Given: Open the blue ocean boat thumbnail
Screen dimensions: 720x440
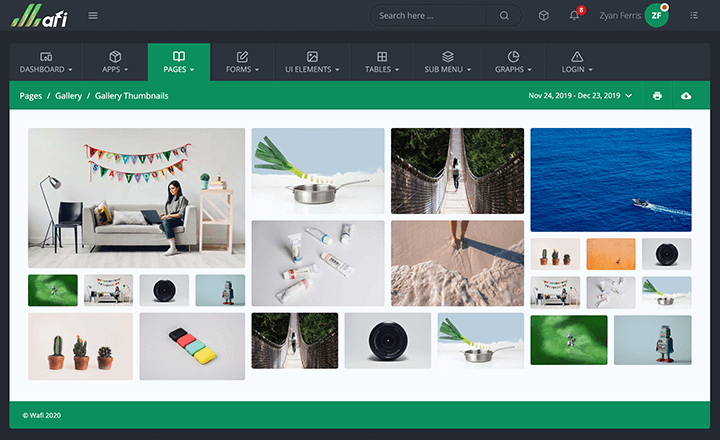Looking at the screenshot, I should [610, 180].
